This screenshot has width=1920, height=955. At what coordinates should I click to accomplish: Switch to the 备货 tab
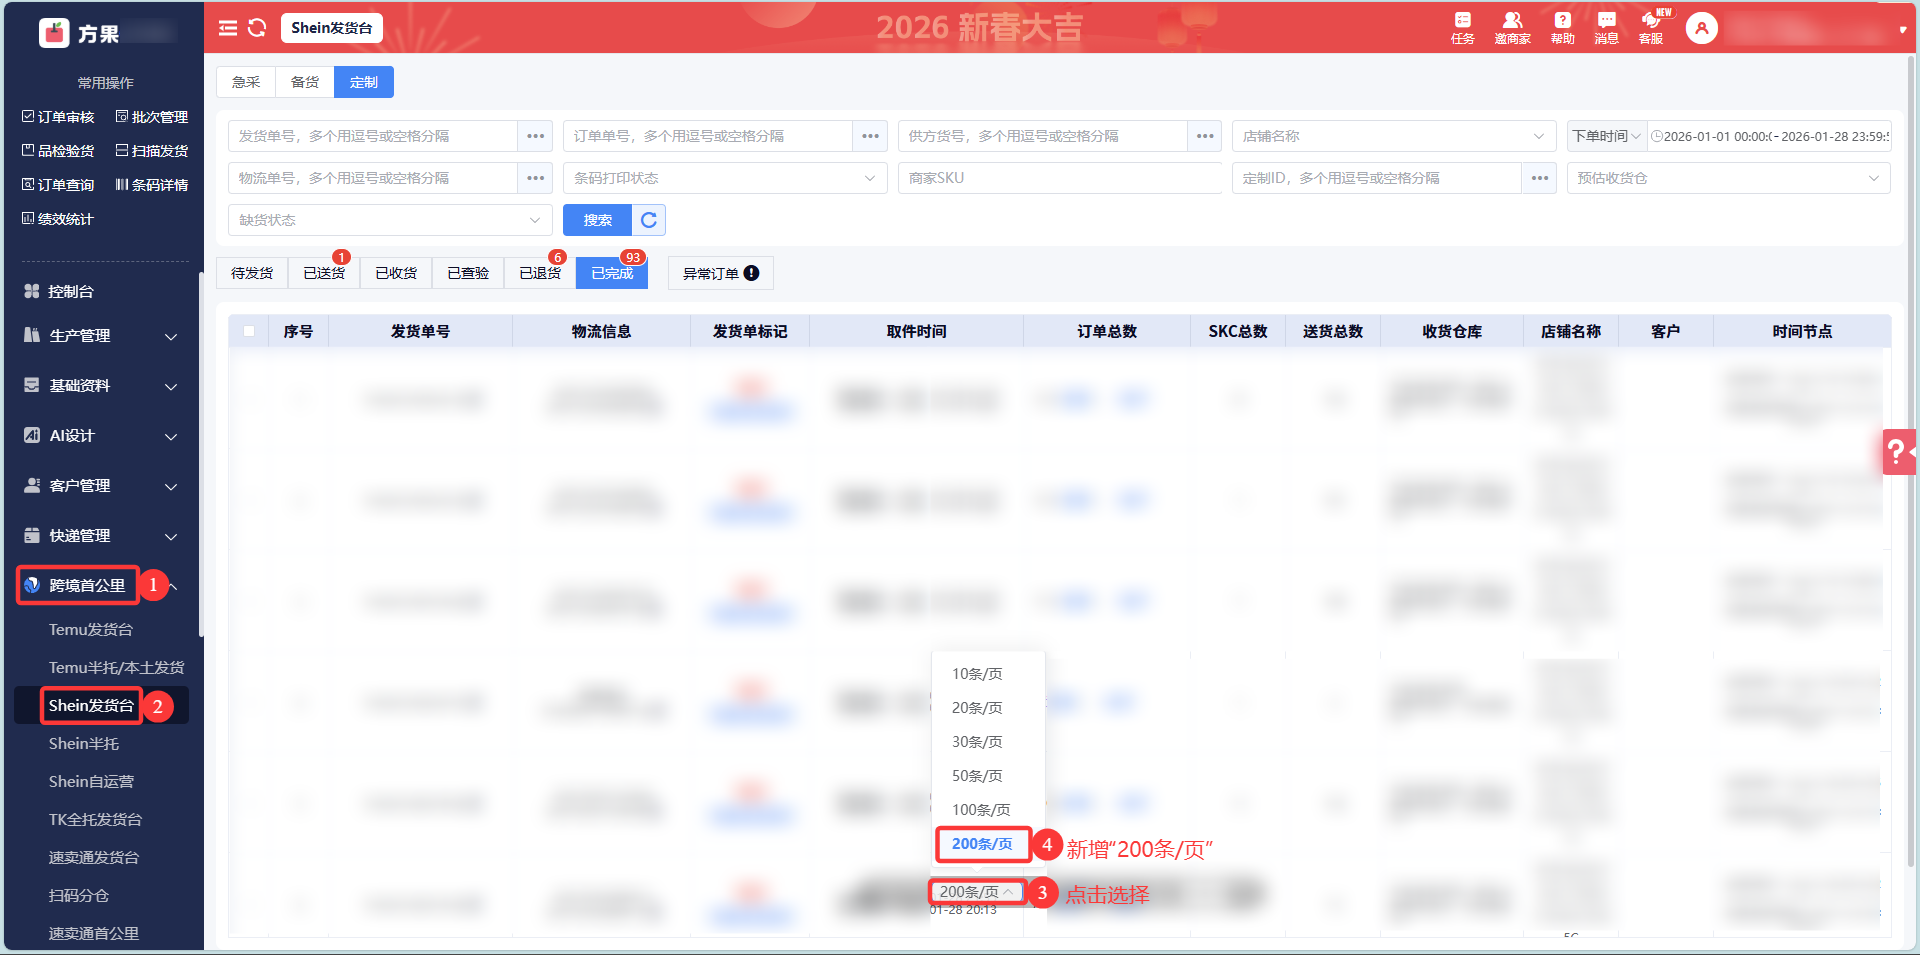coord(305,82)
